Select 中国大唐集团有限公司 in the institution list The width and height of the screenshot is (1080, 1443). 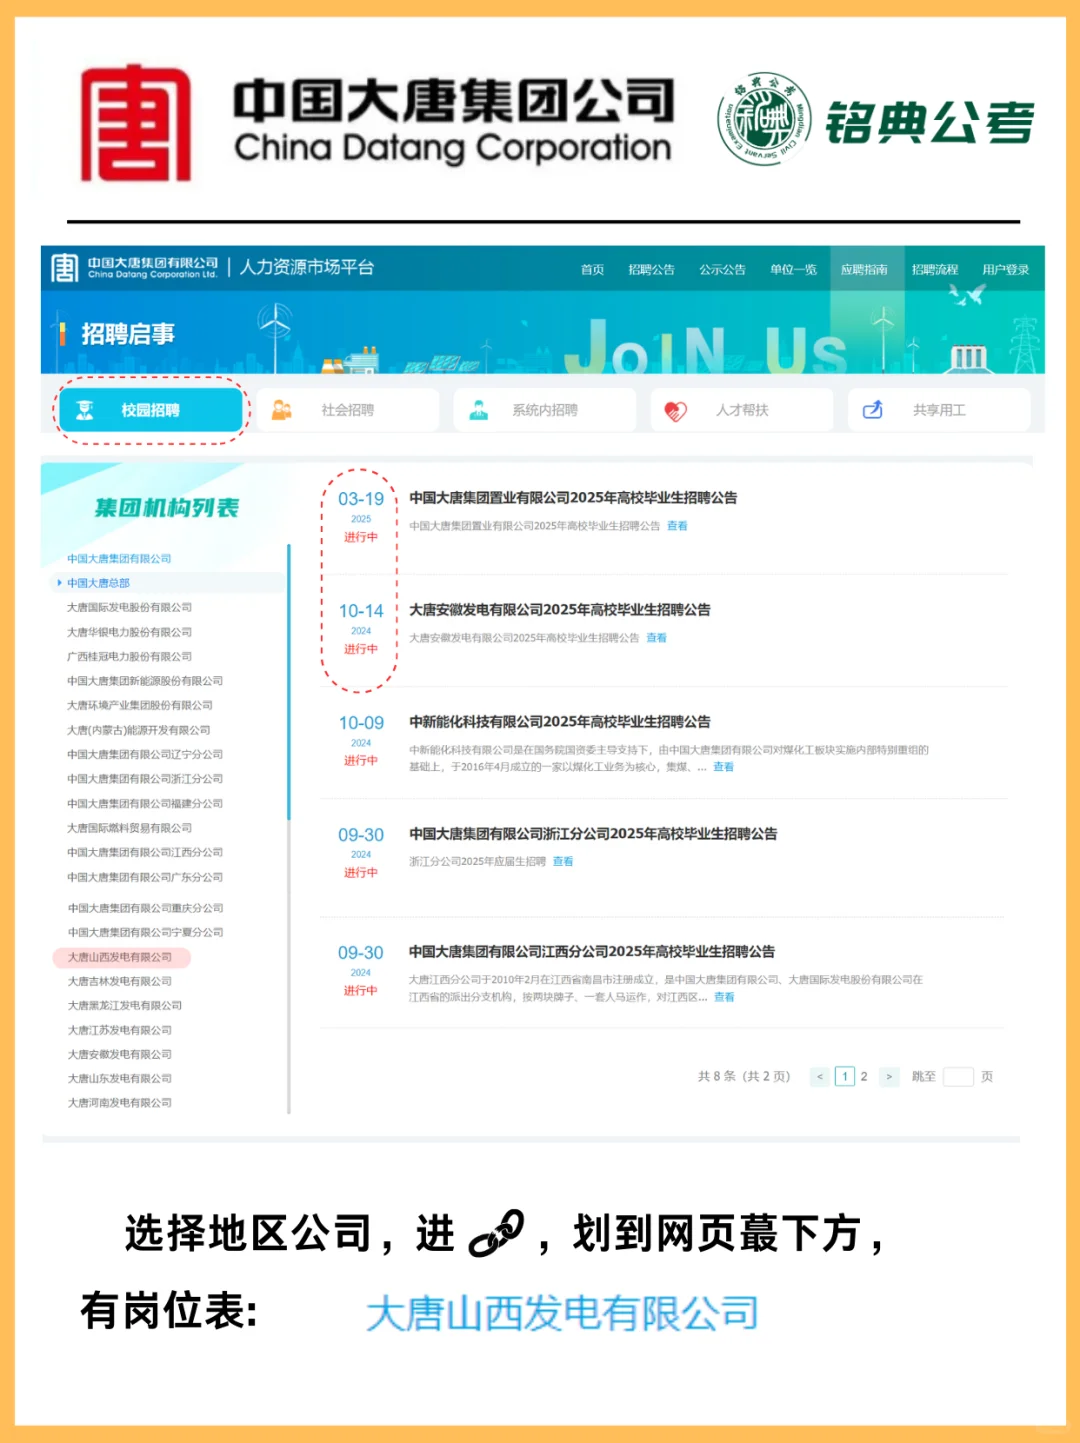(119, 559)
